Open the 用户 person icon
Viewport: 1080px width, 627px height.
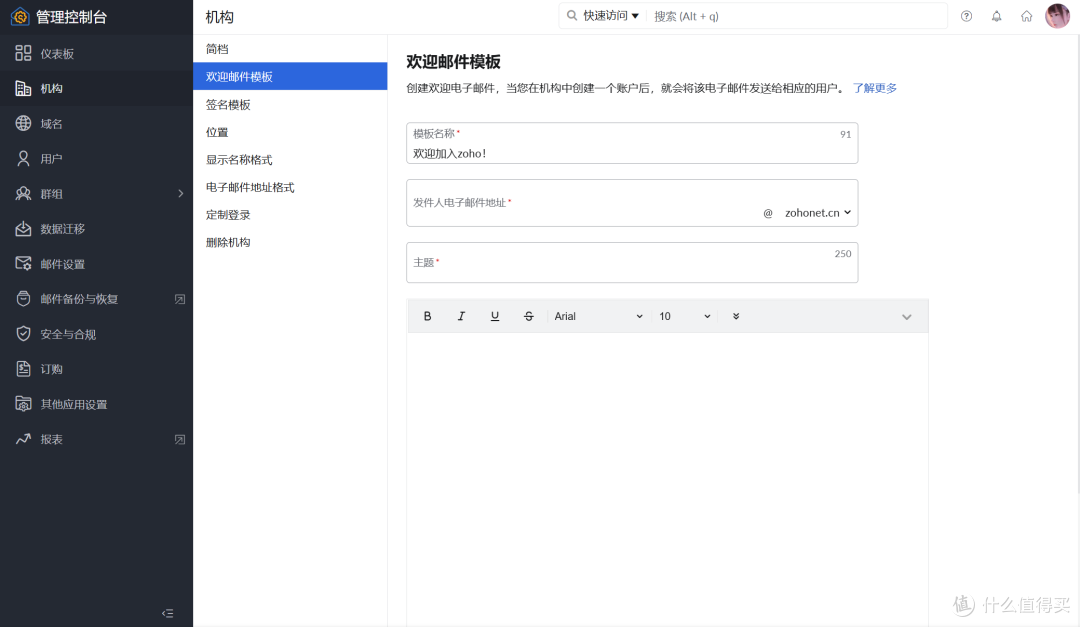click(23, 158)
